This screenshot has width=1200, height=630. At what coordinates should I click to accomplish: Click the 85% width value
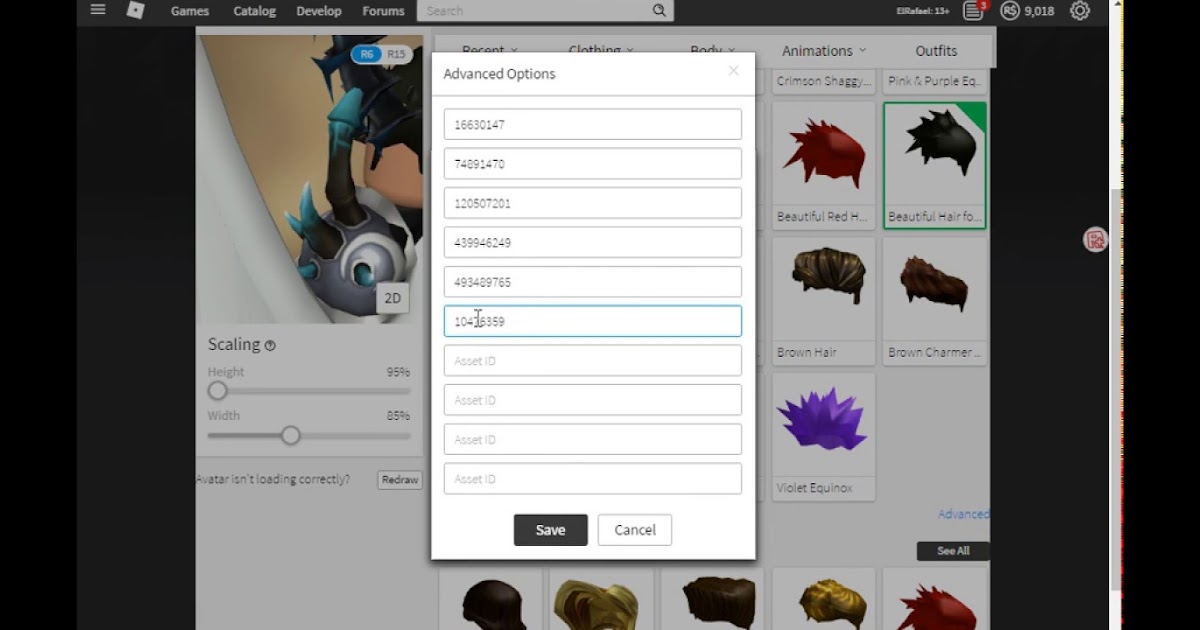point(398,416)
